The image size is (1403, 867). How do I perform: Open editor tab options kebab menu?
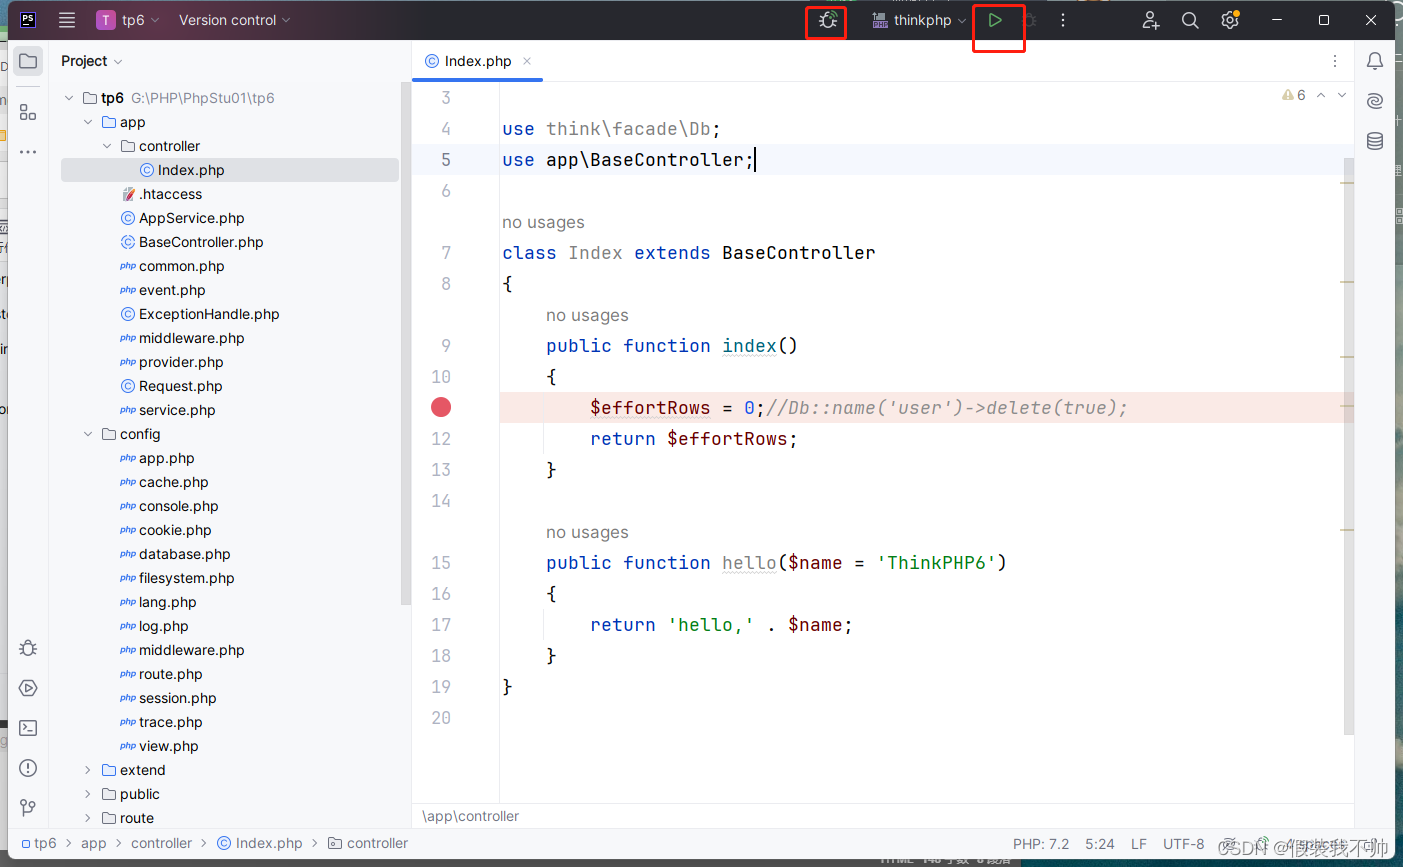[1334, 61]
